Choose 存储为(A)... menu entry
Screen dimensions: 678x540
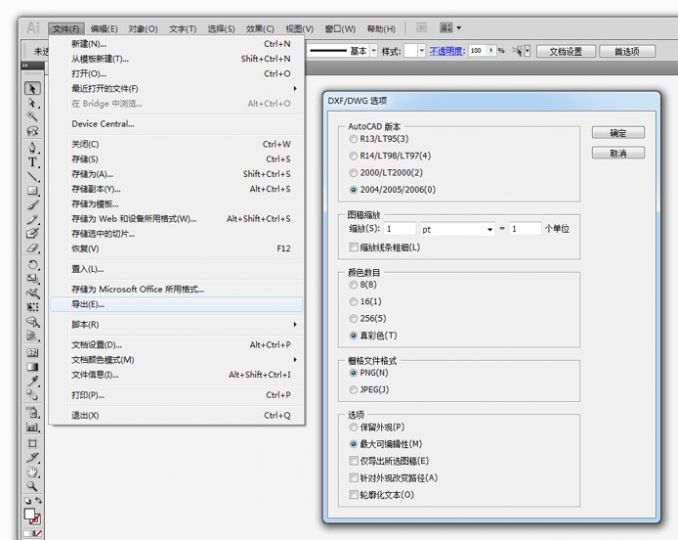(x=177, y=174)
